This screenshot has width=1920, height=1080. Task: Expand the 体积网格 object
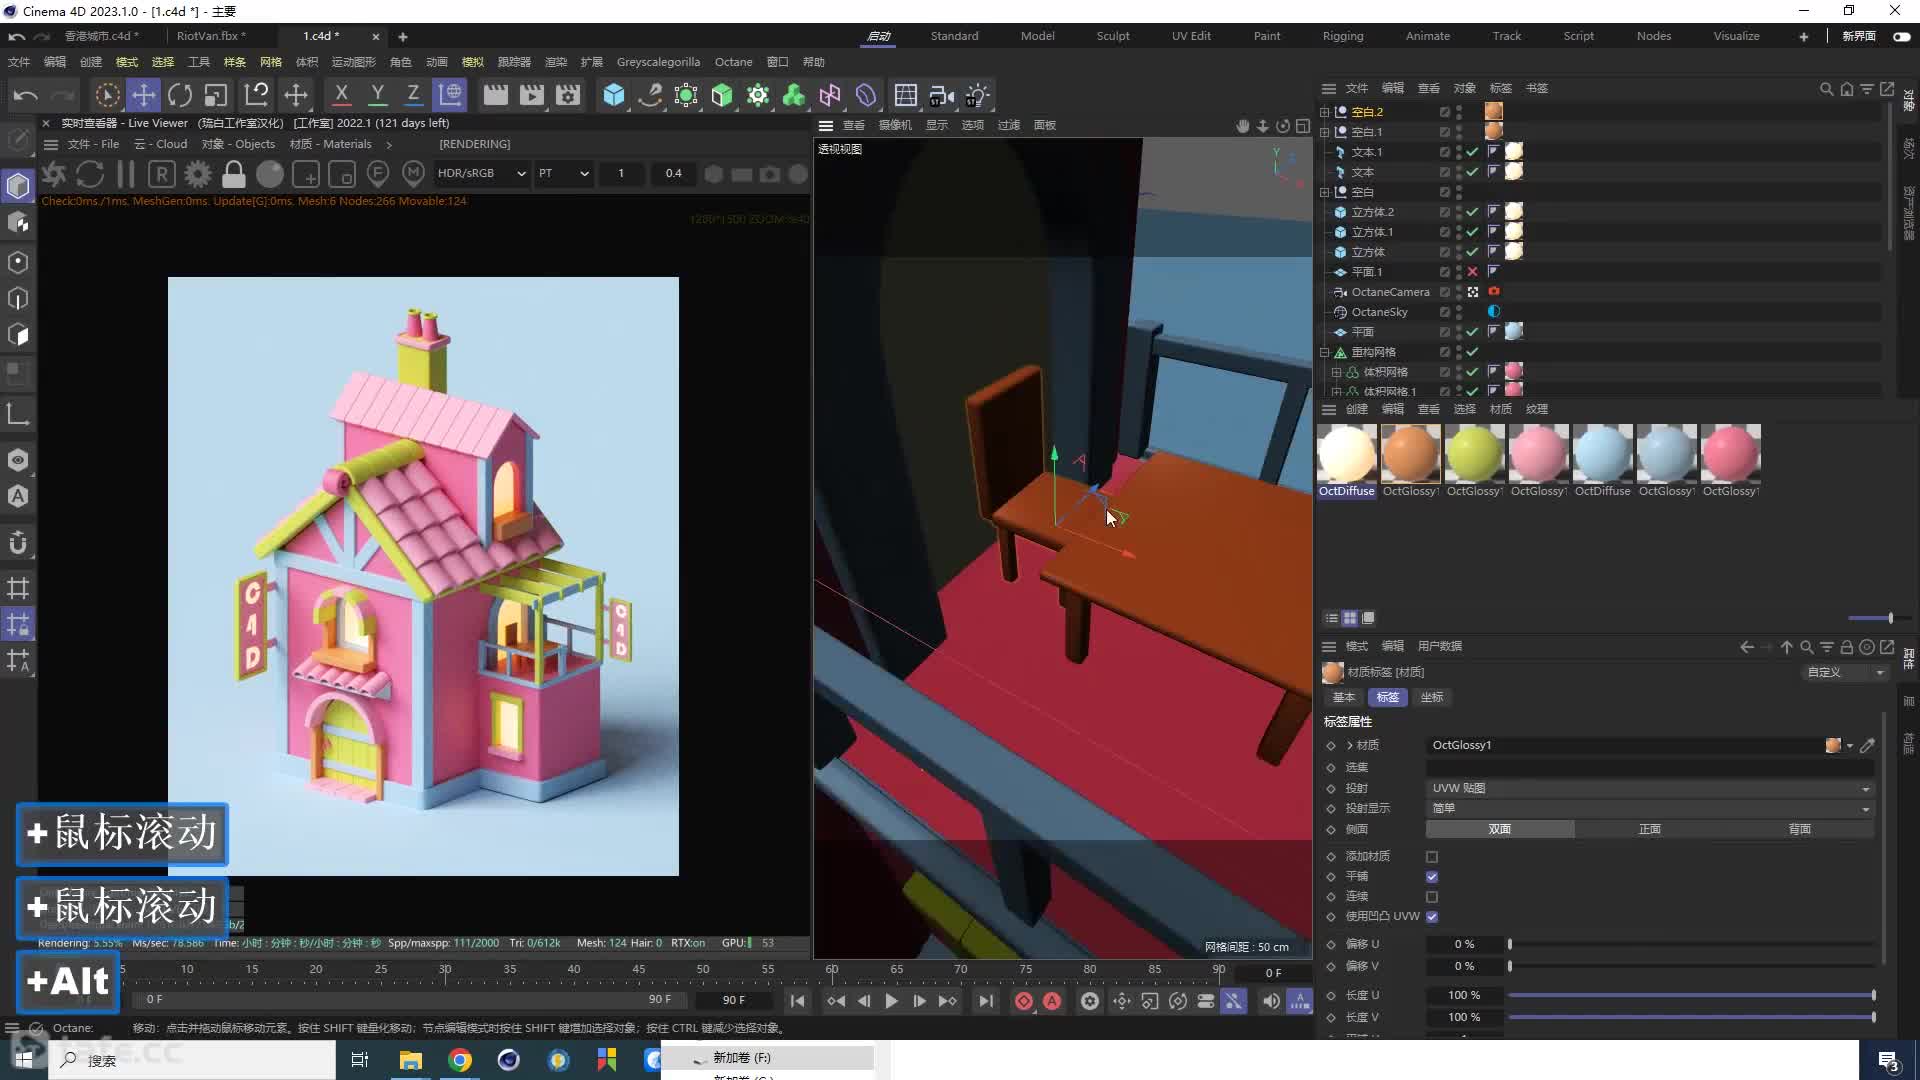click(x=1336, y=372)
